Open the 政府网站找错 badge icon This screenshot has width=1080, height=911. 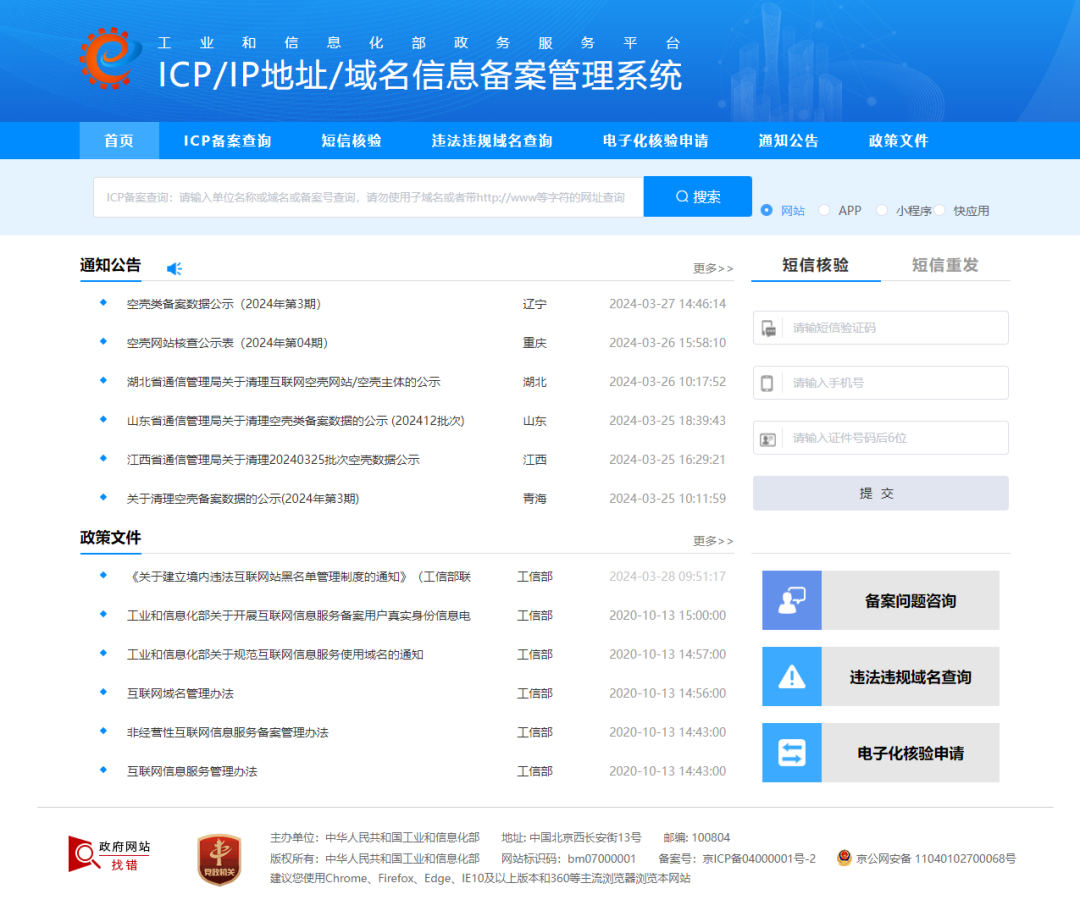110,853
